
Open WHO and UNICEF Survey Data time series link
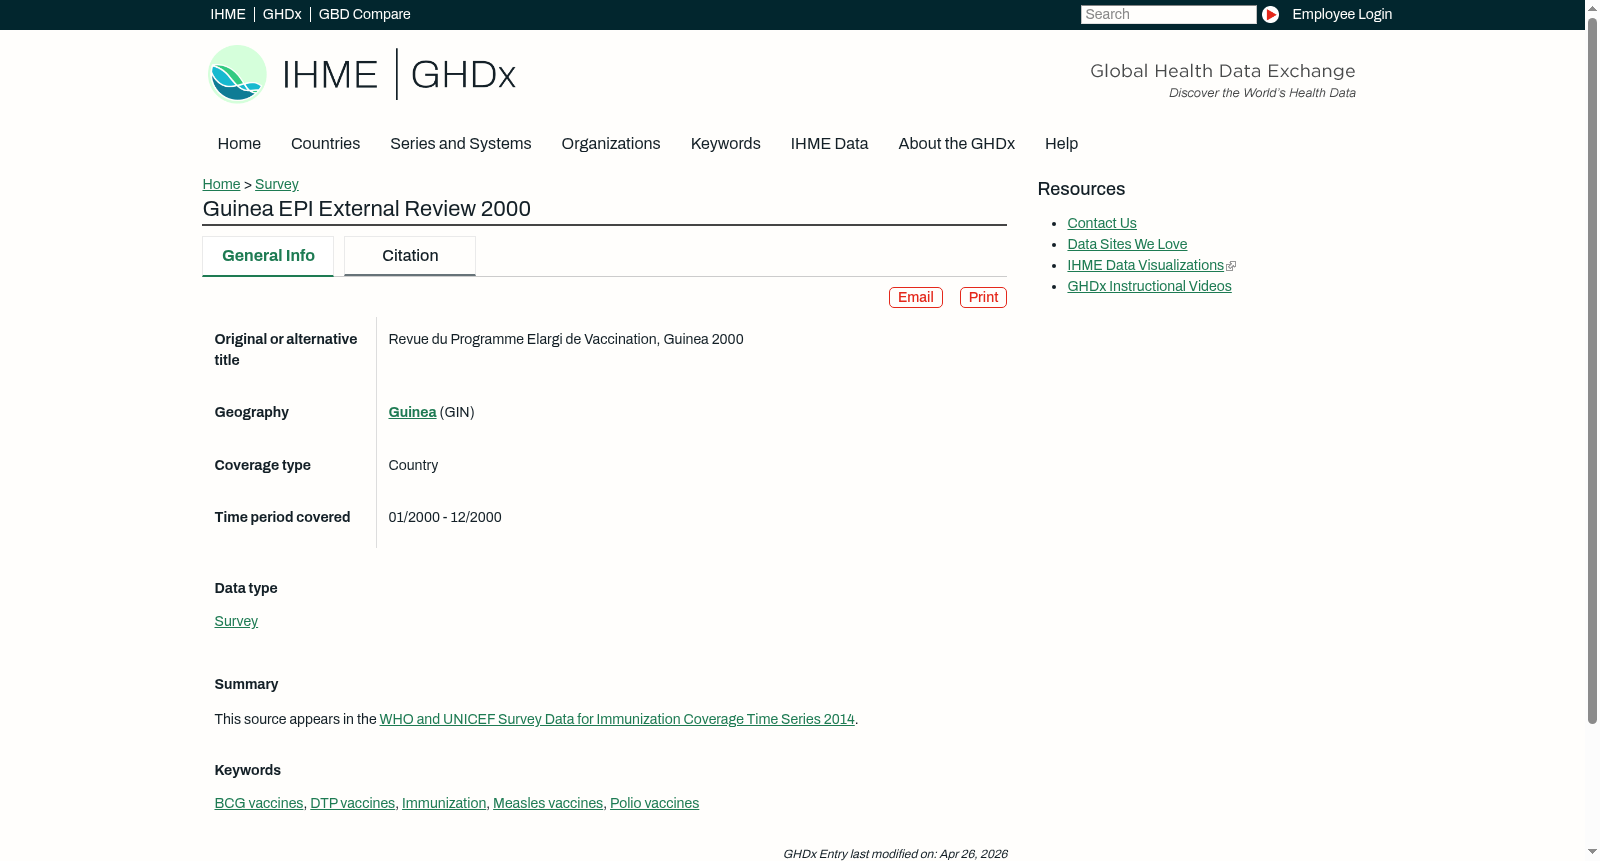(617, 719)
